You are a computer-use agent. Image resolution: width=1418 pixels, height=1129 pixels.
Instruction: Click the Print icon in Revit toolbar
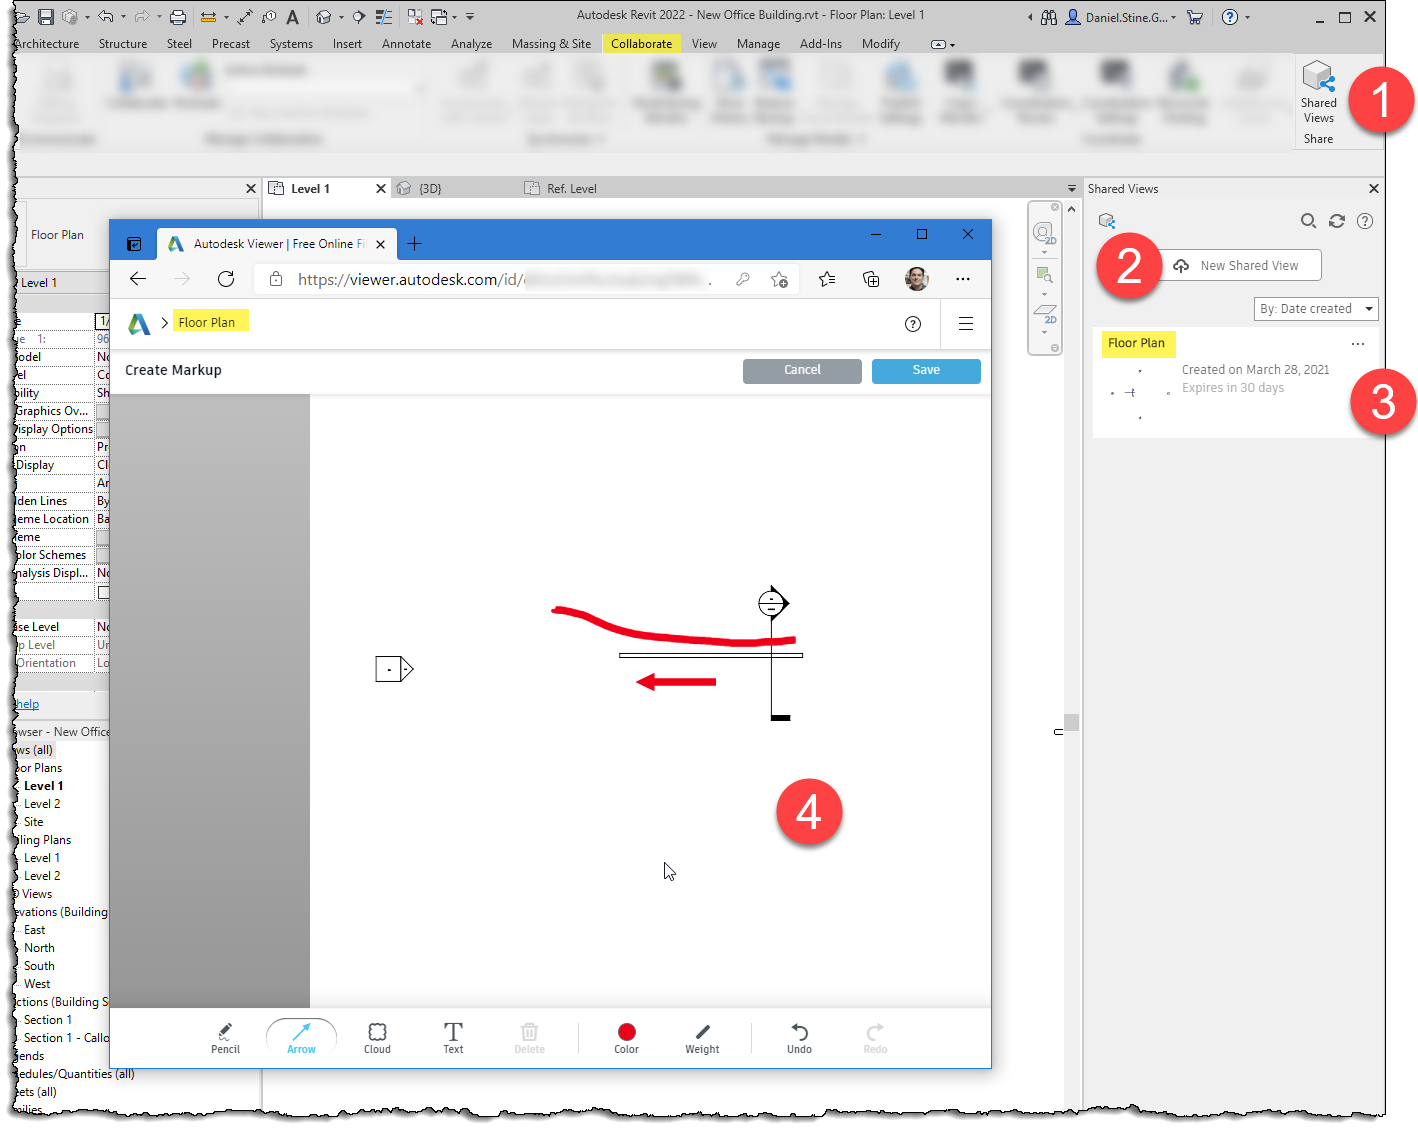click(178, 17)
